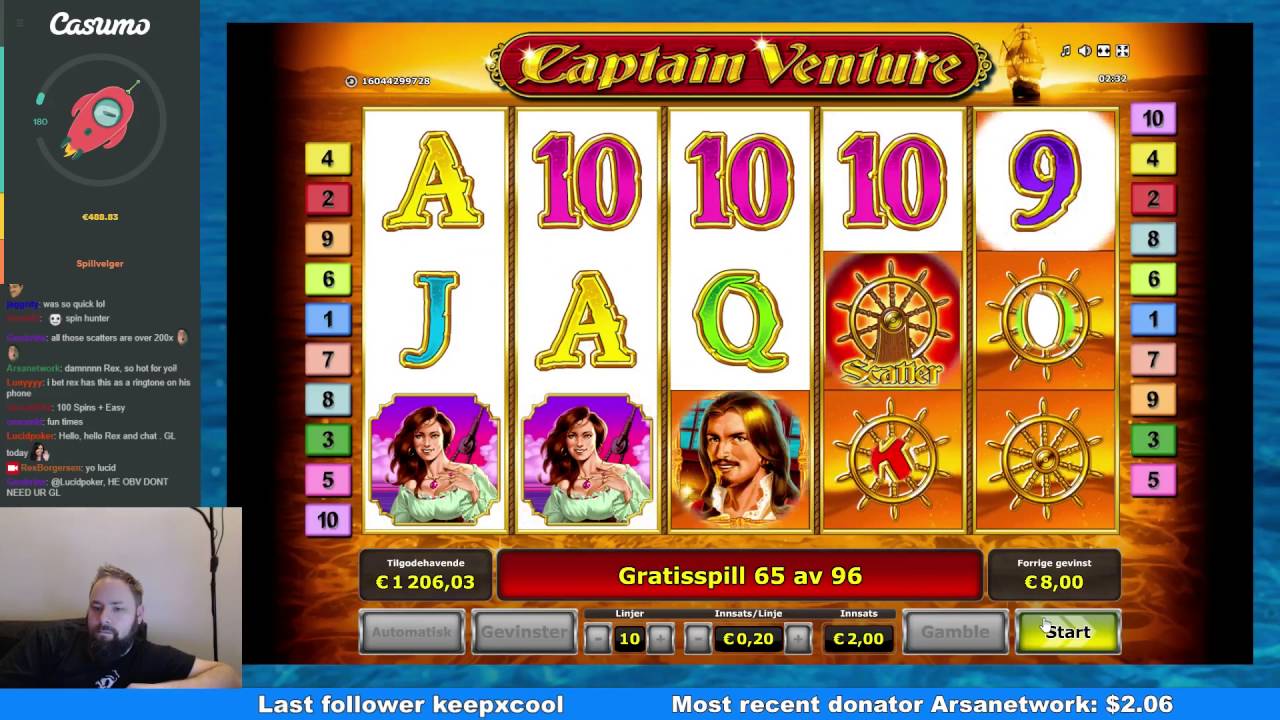Click the Casumo logo
The width and height of the screenshot is (1280, 720).
point(100,24)
